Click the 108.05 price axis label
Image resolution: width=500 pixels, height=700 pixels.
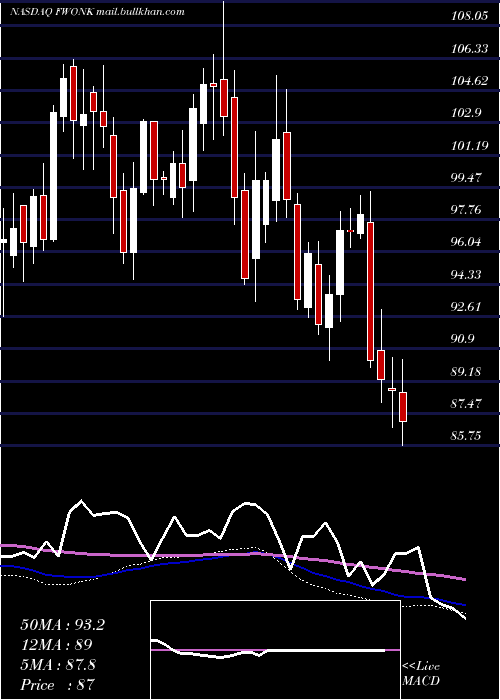click(470, 17)
